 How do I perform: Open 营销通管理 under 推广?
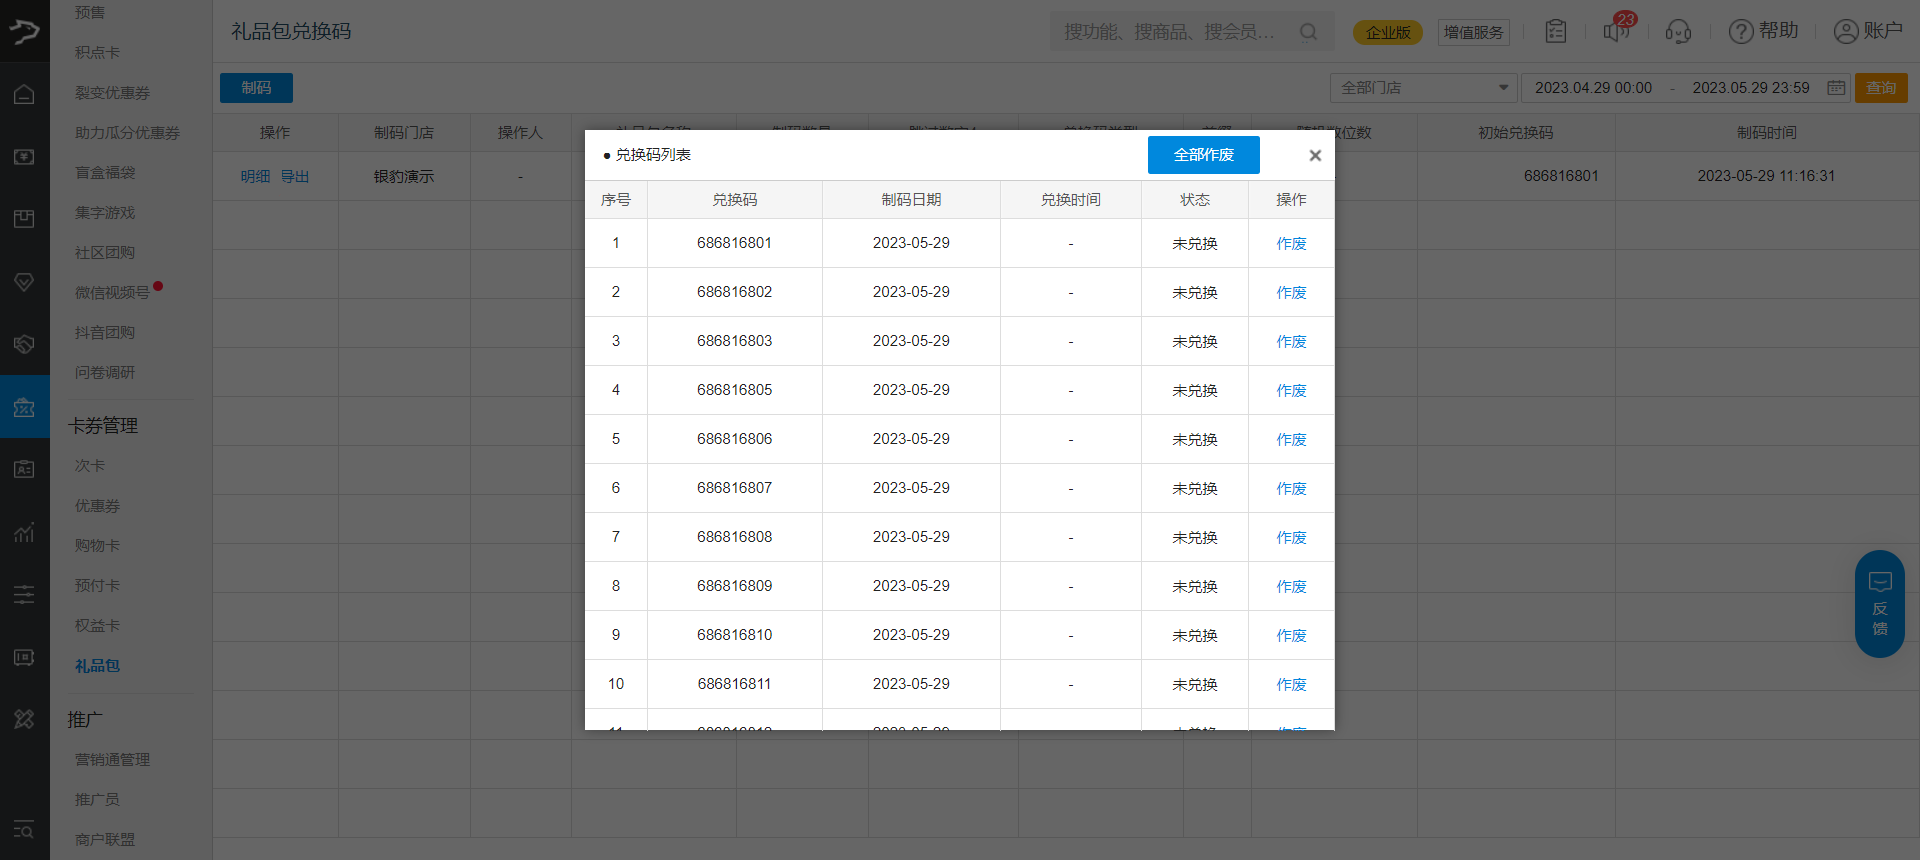click(112, 759)
